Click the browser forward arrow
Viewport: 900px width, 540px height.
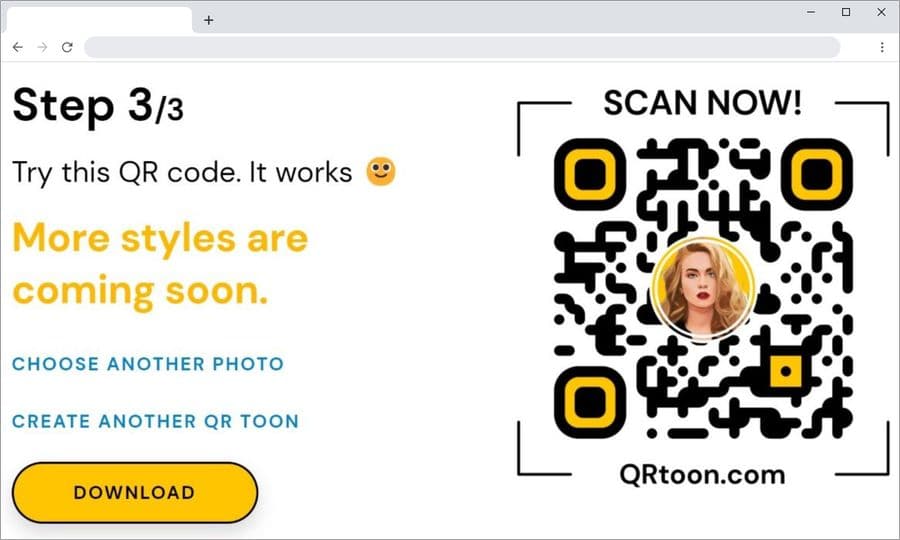click(42, 47)
